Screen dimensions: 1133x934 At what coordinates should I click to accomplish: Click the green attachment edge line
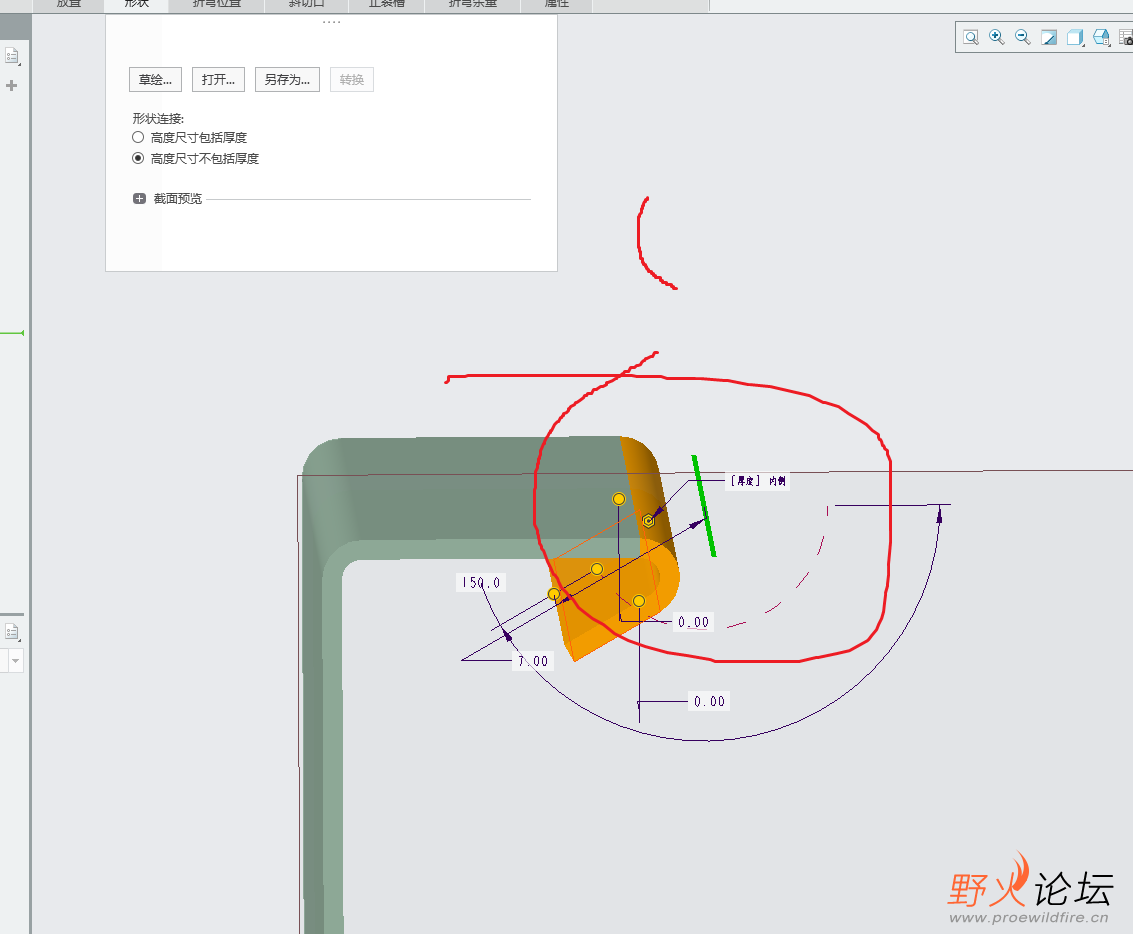(x=704, y=506)
